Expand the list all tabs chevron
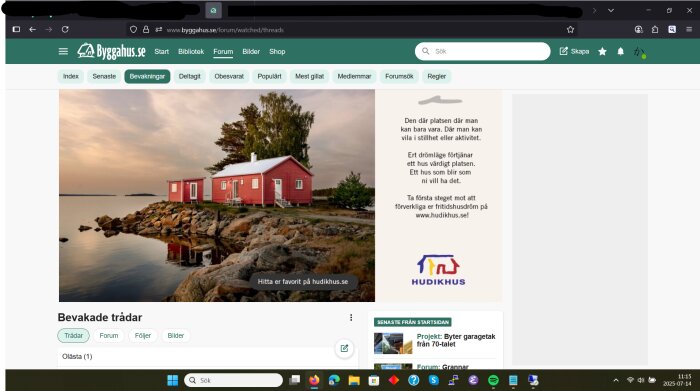 click(611, 10)
